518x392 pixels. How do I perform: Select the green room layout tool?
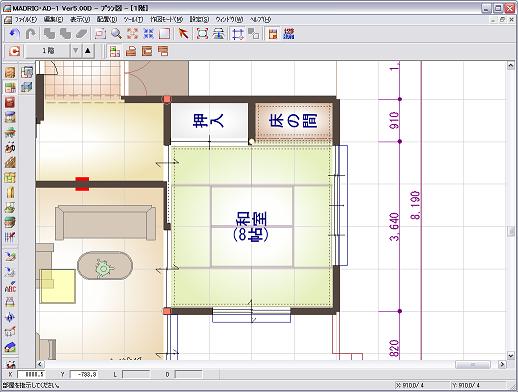click(10, 87)
